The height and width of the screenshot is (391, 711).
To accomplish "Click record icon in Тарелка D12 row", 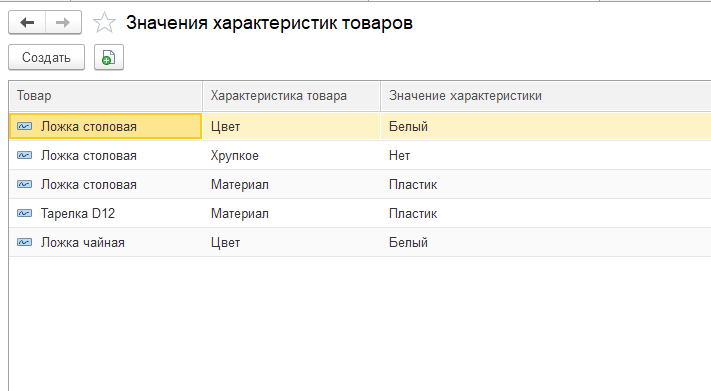I will (x=24, y=213).
